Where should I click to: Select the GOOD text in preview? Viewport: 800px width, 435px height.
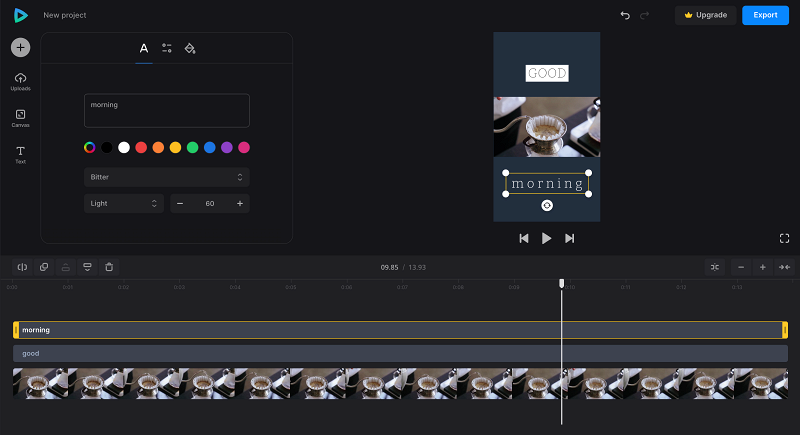(x=547, y=73)
